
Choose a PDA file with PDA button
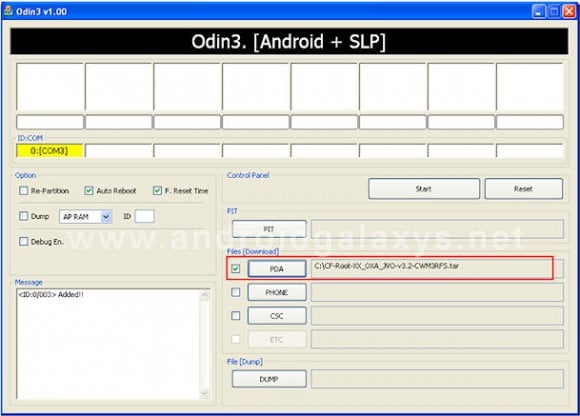tap(277, 269)
